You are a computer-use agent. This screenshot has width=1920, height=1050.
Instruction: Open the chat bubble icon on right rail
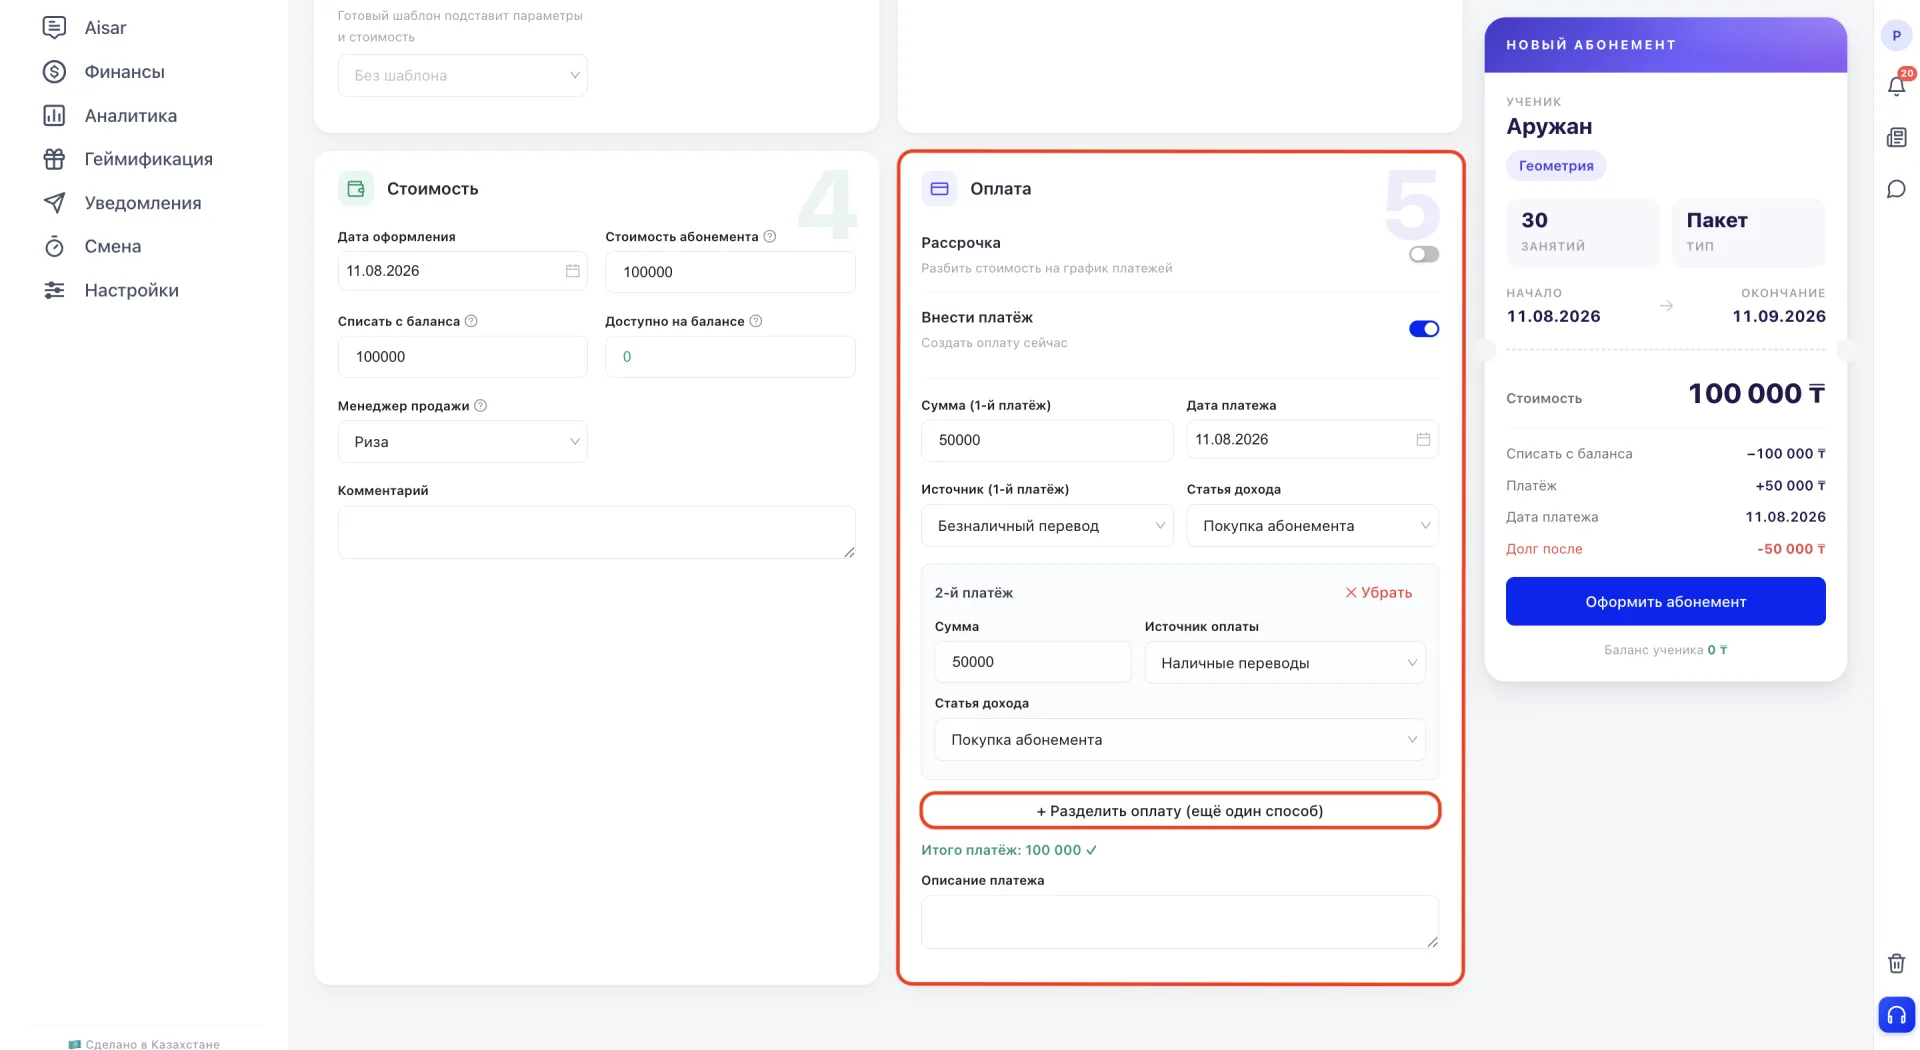click(x=1896, y=190)
